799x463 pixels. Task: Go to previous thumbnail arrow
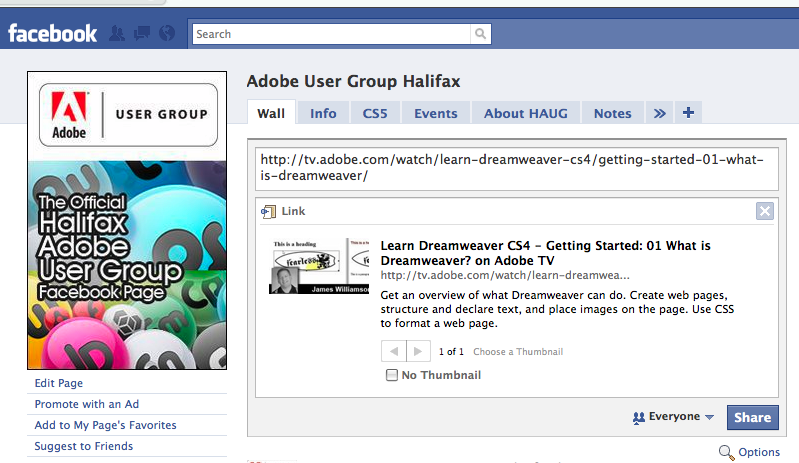(x=395, y=351)
